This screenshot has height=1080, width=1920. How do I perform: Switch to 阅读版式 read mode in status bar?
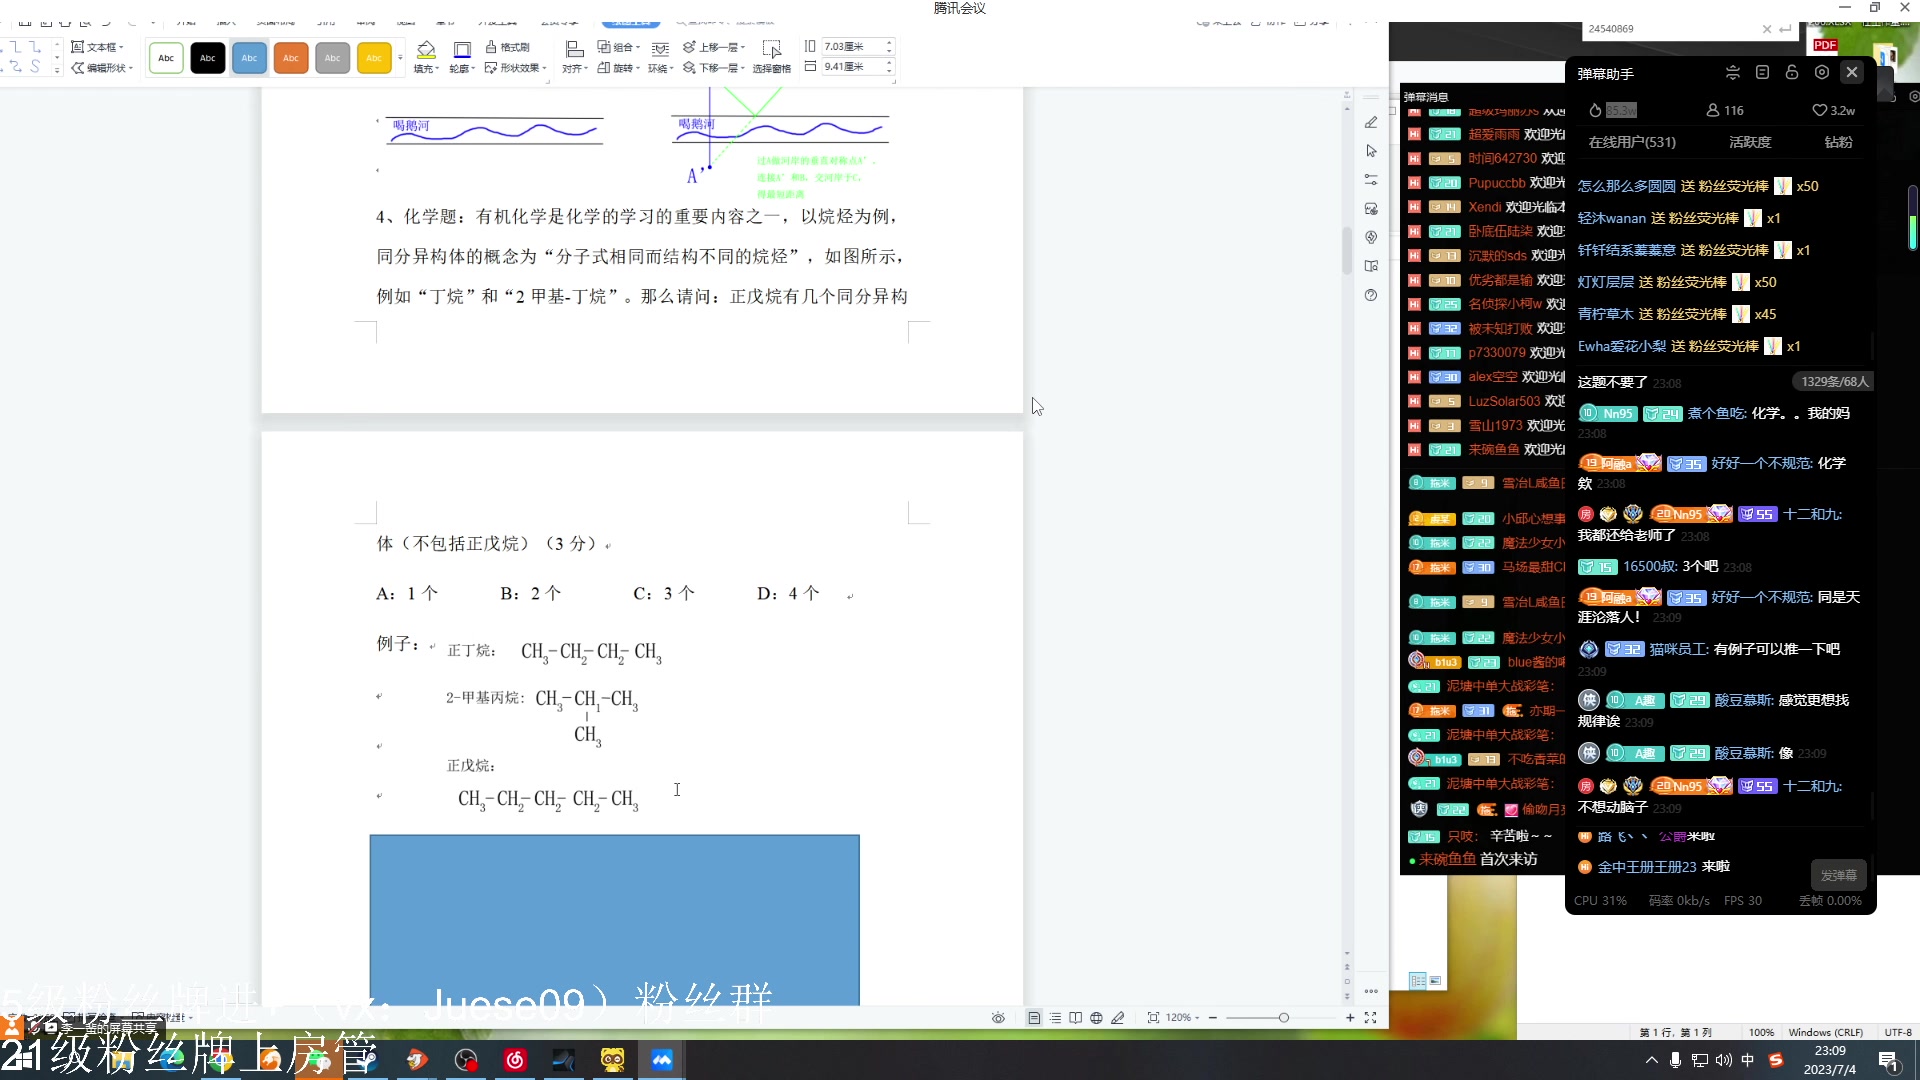[1076, 1019]
